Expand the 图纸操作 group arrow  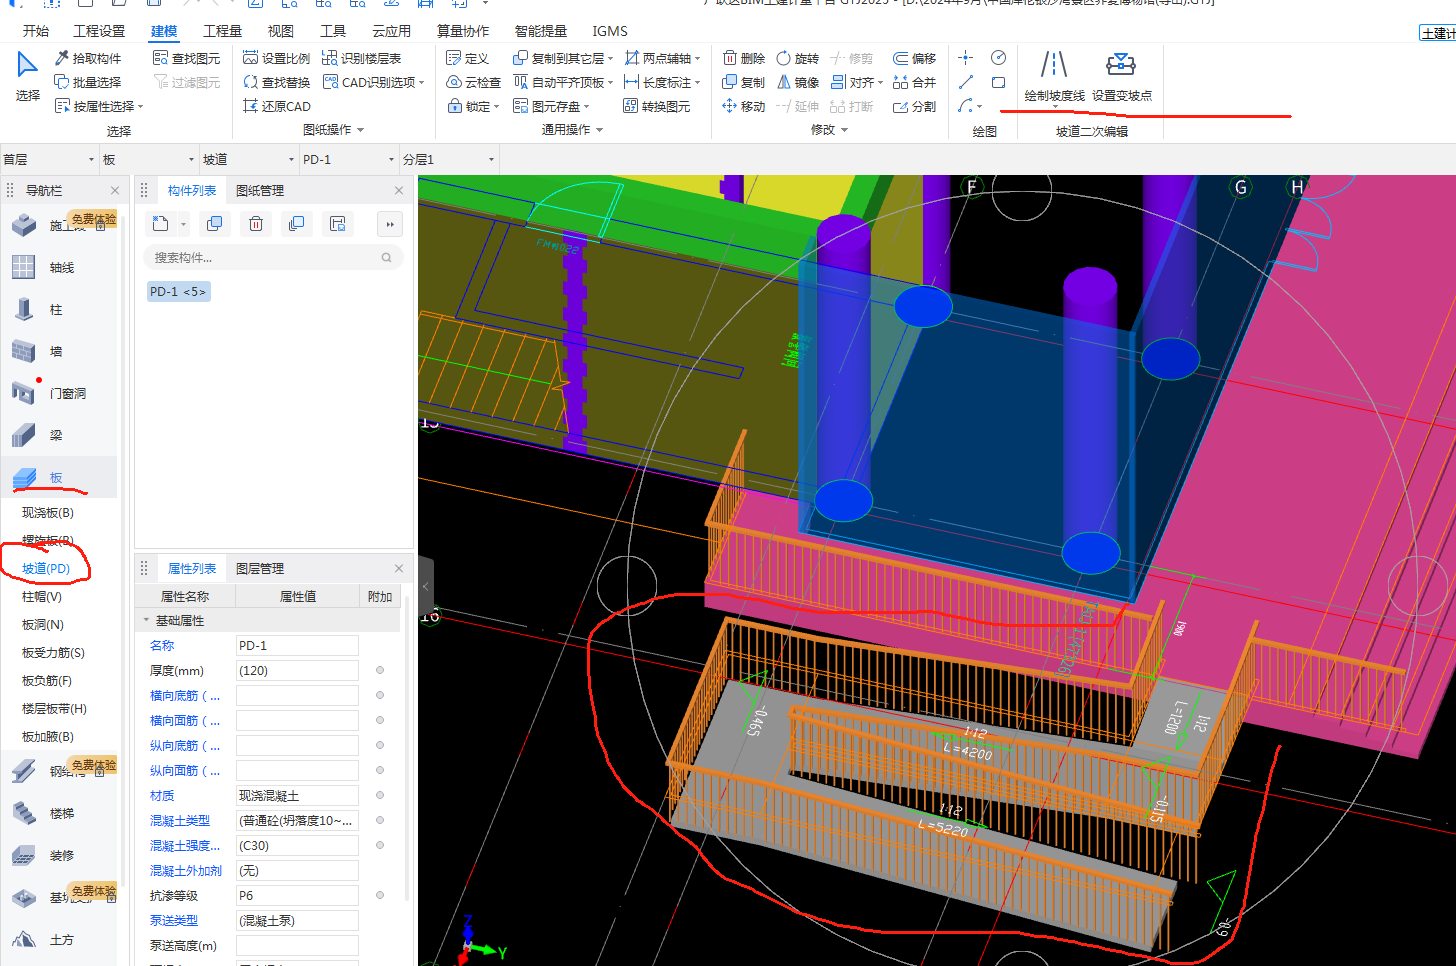[x=360, y=130]
